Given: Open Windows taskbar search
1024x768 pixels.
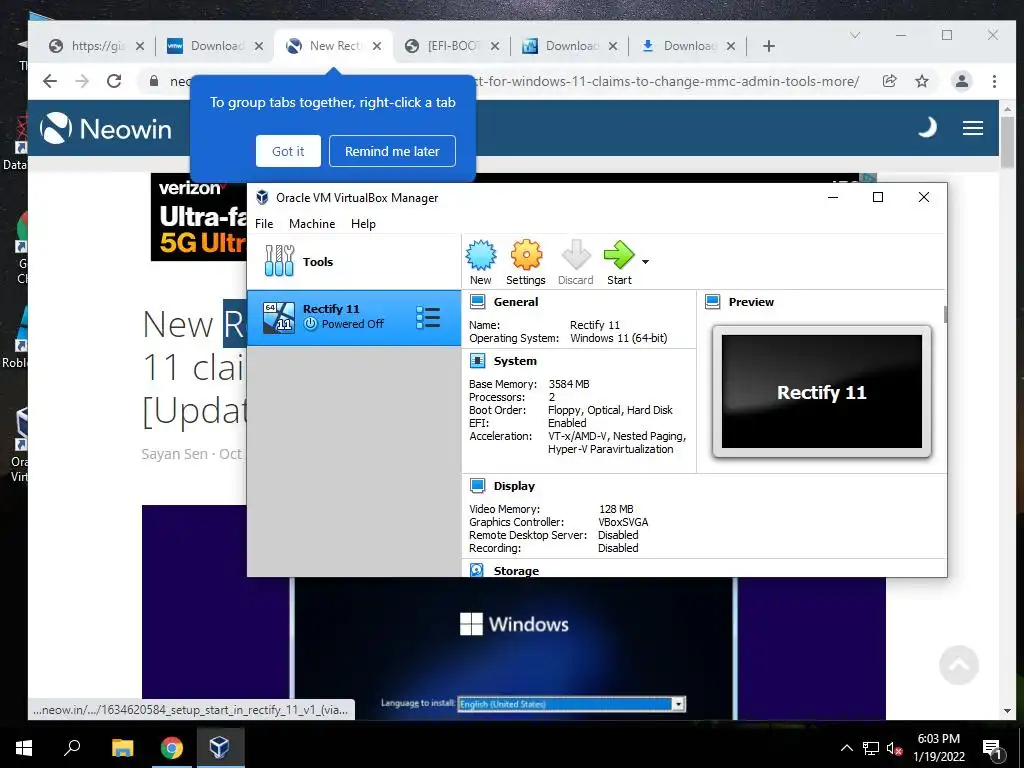Looking at the screenshot, I should pyautogui.click(x=72, y=748).
